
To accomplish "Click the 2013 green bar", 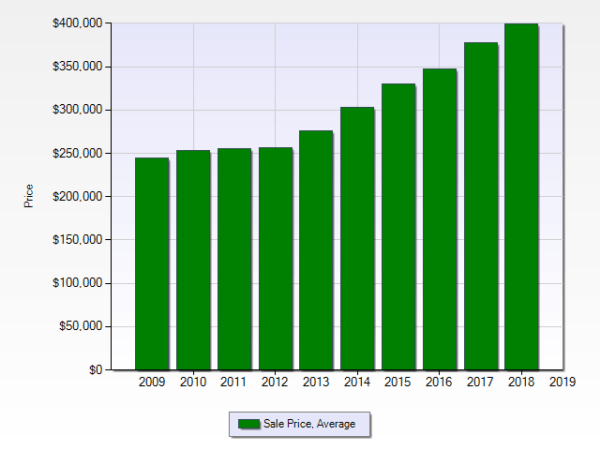I will coord(316,250).
